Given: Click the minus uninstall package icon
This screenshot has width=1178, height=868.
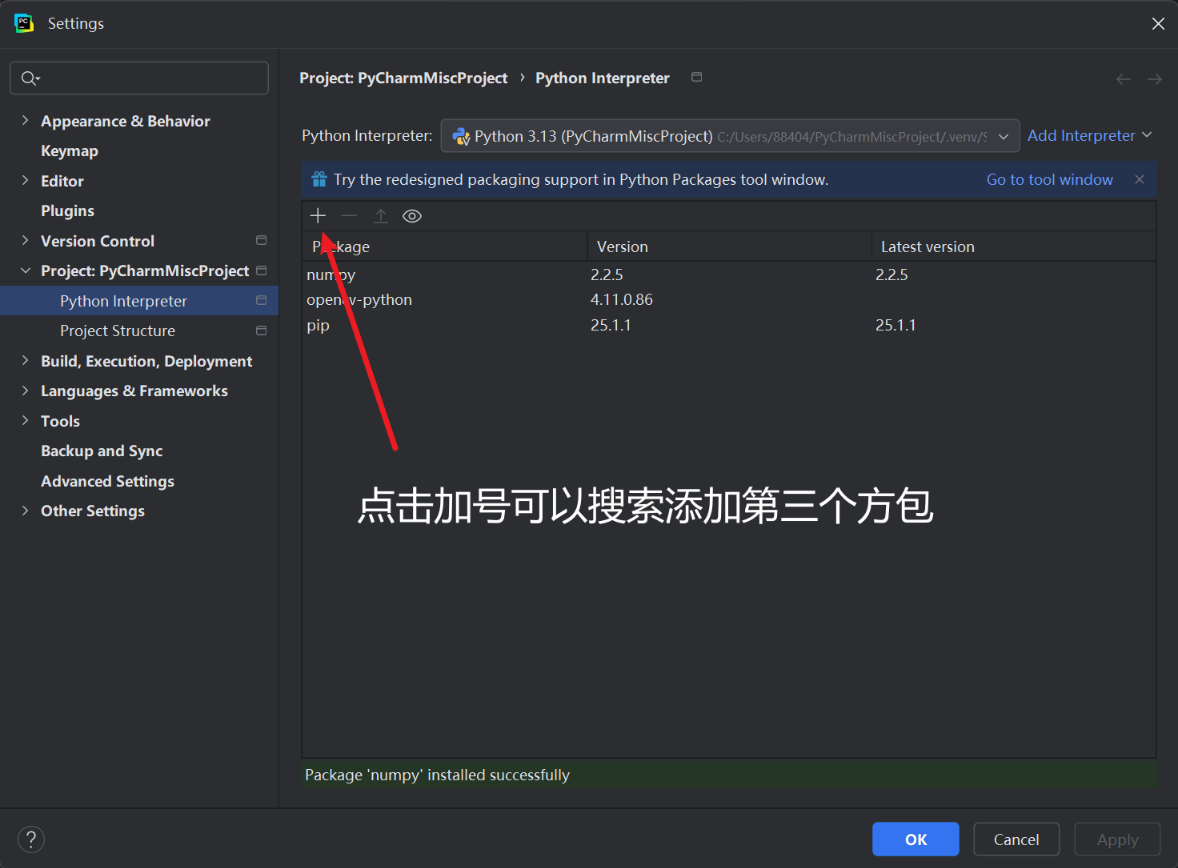Looking at the screenshot, I should coord(349,216).
